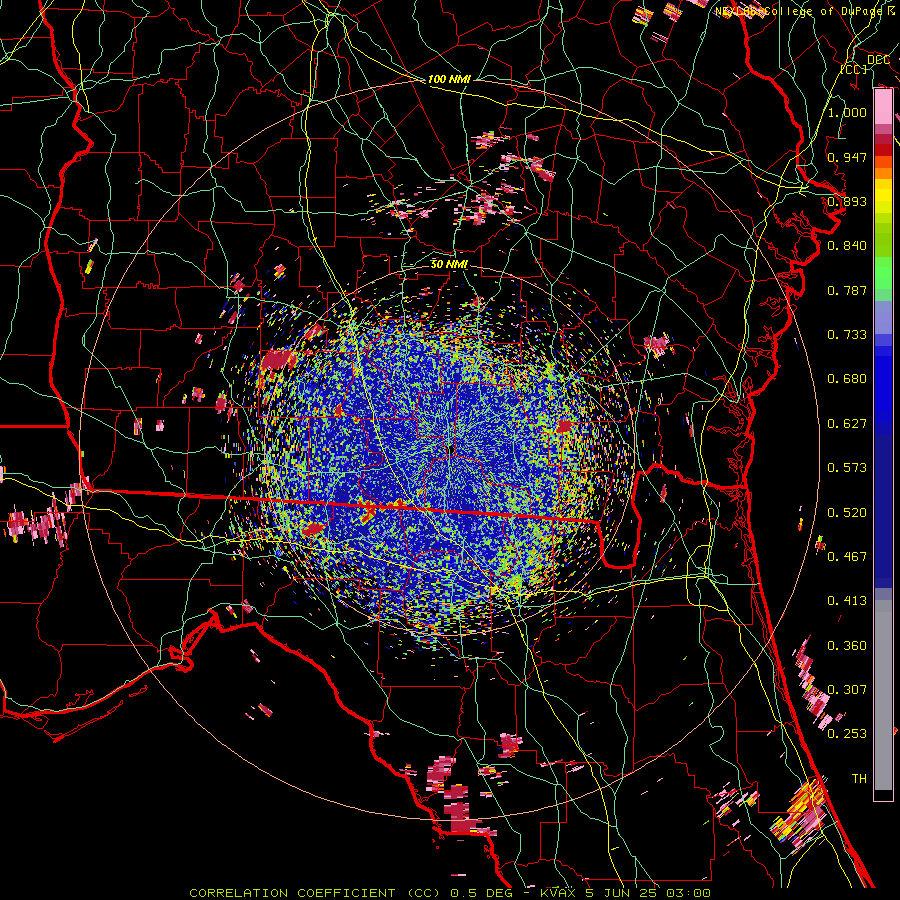This screenshot has height=900, width=900.
Task: Select the 0.627 legend value
Action: click(x=847, y=424)
